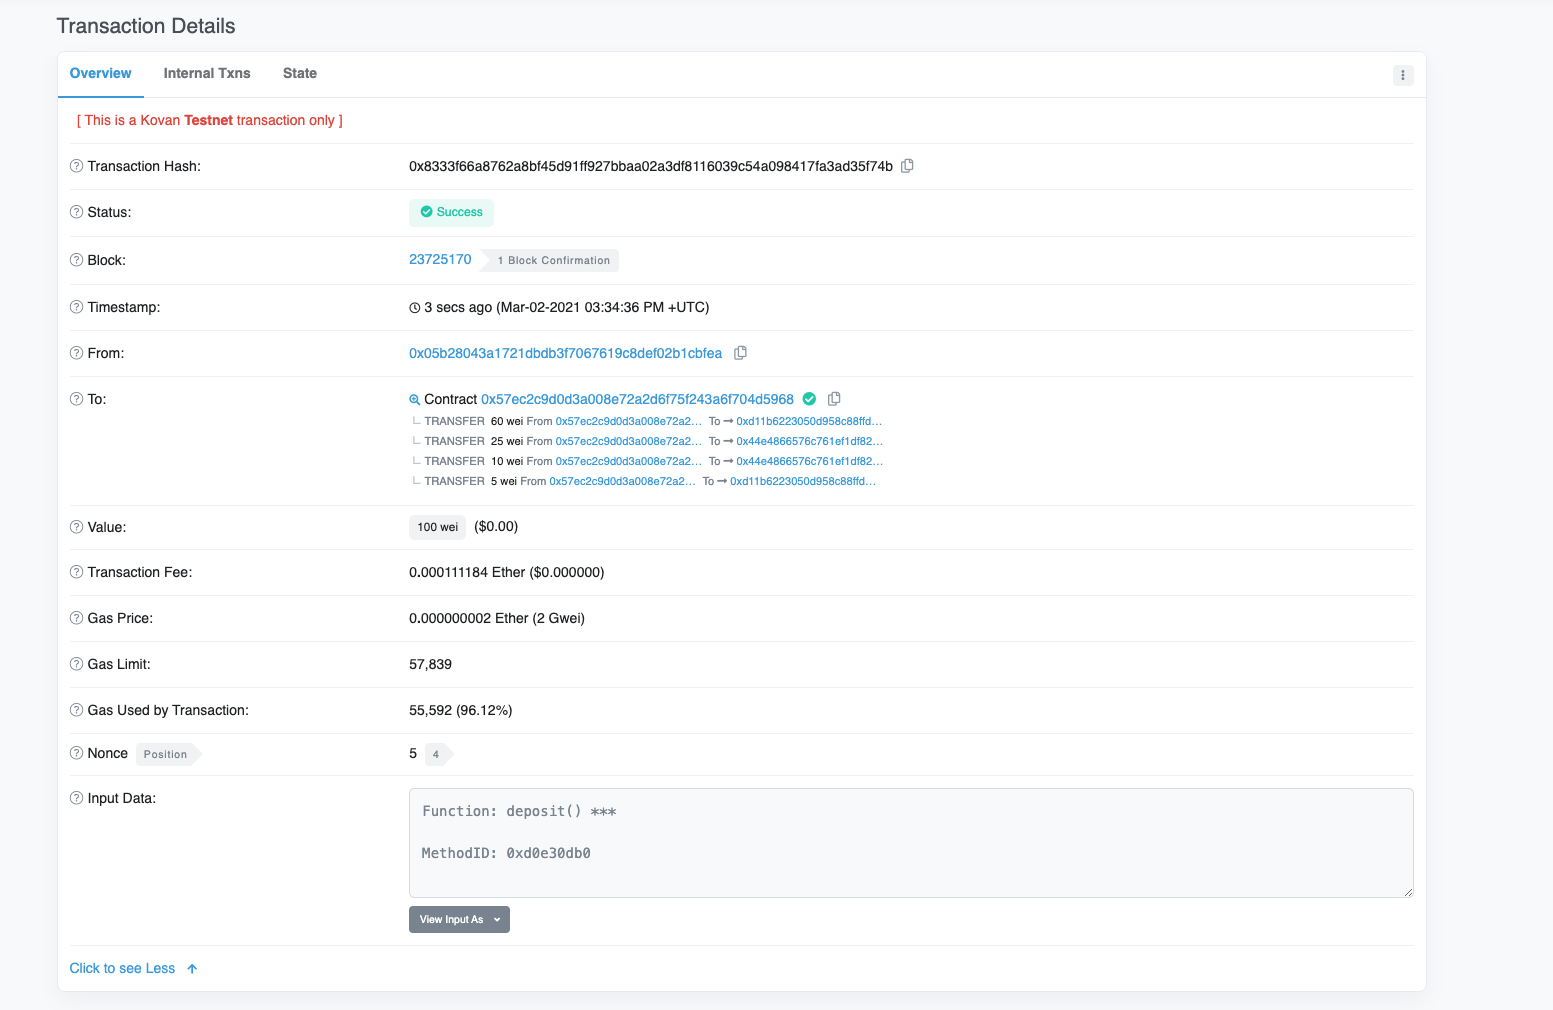Copy the To contract address
This screenshot has width=1553, height=1010.
pos(834,399)
